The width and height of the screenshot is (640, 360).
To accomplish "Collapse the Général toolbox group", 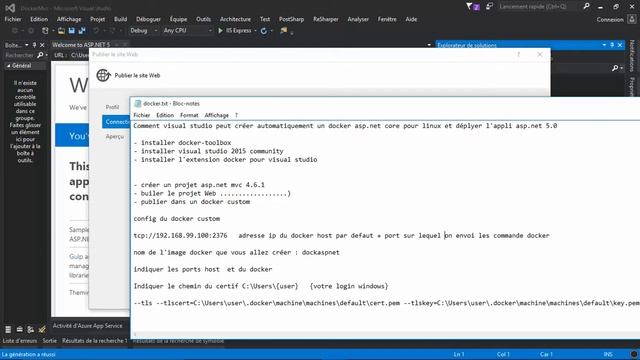I will [x=8, y=66].
